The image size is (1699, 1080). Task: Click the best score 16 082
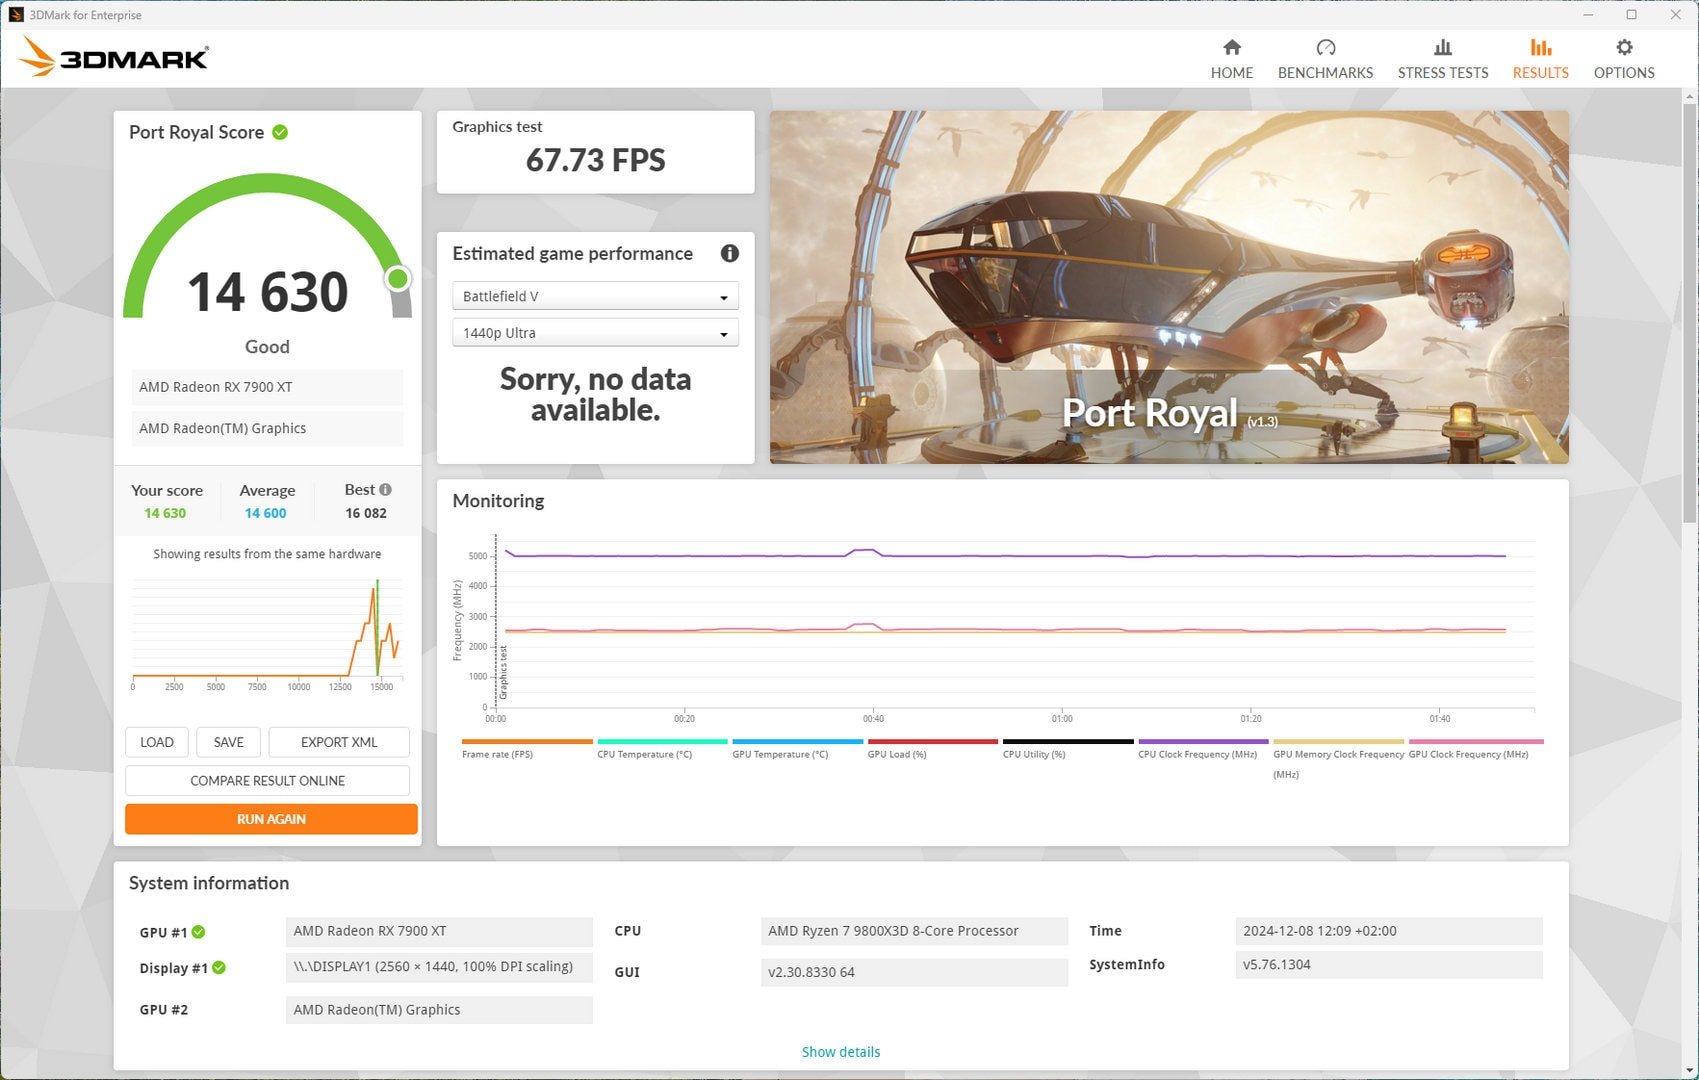[x=366, y=513]
